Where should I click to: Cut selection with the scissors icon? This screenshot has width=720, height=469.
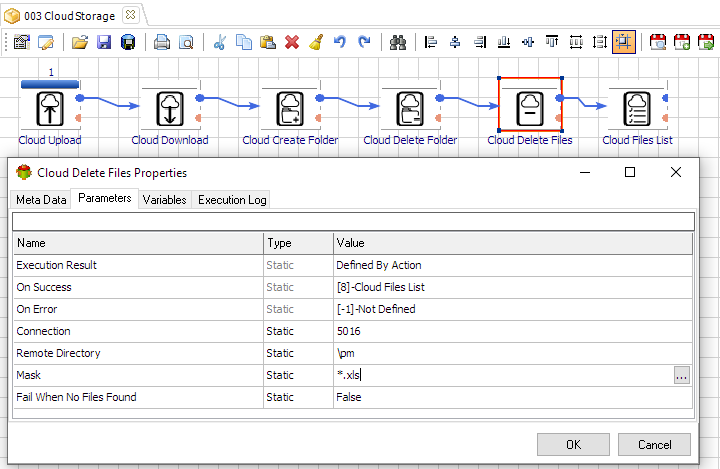click(220, 42)
